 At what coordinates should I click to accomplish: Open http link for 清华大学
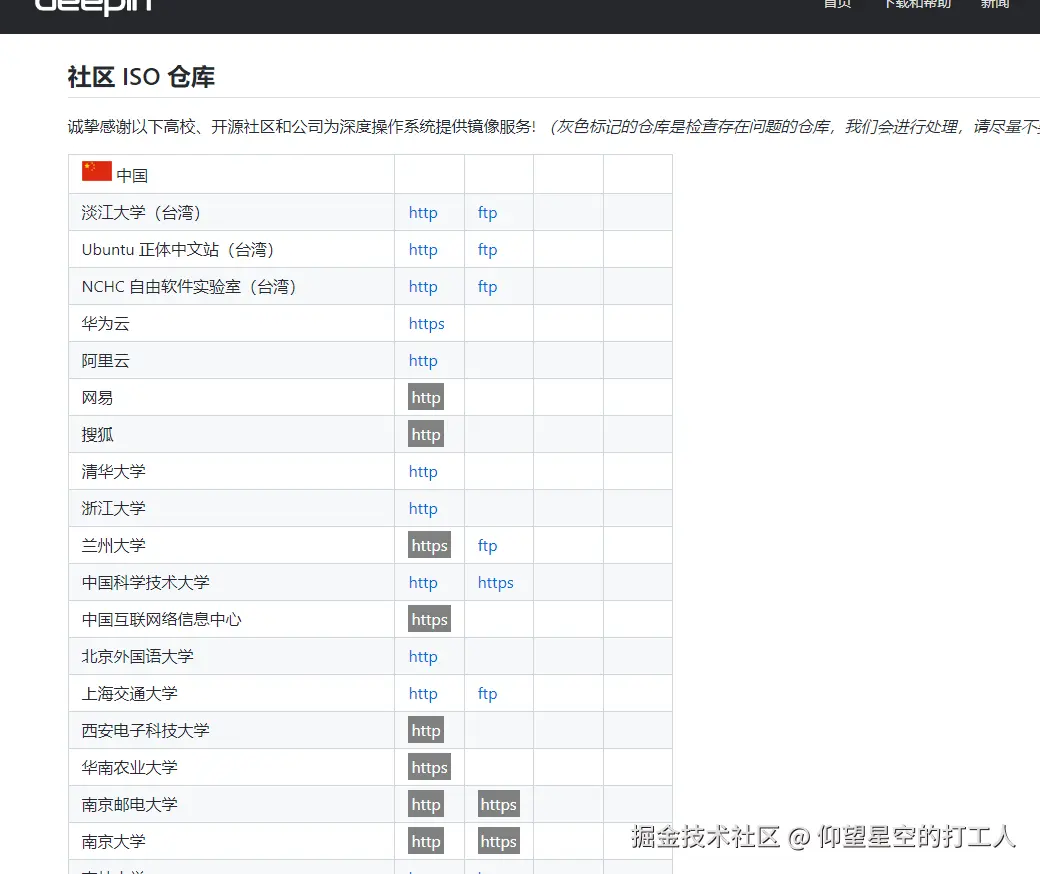click(x=423, y=471)
